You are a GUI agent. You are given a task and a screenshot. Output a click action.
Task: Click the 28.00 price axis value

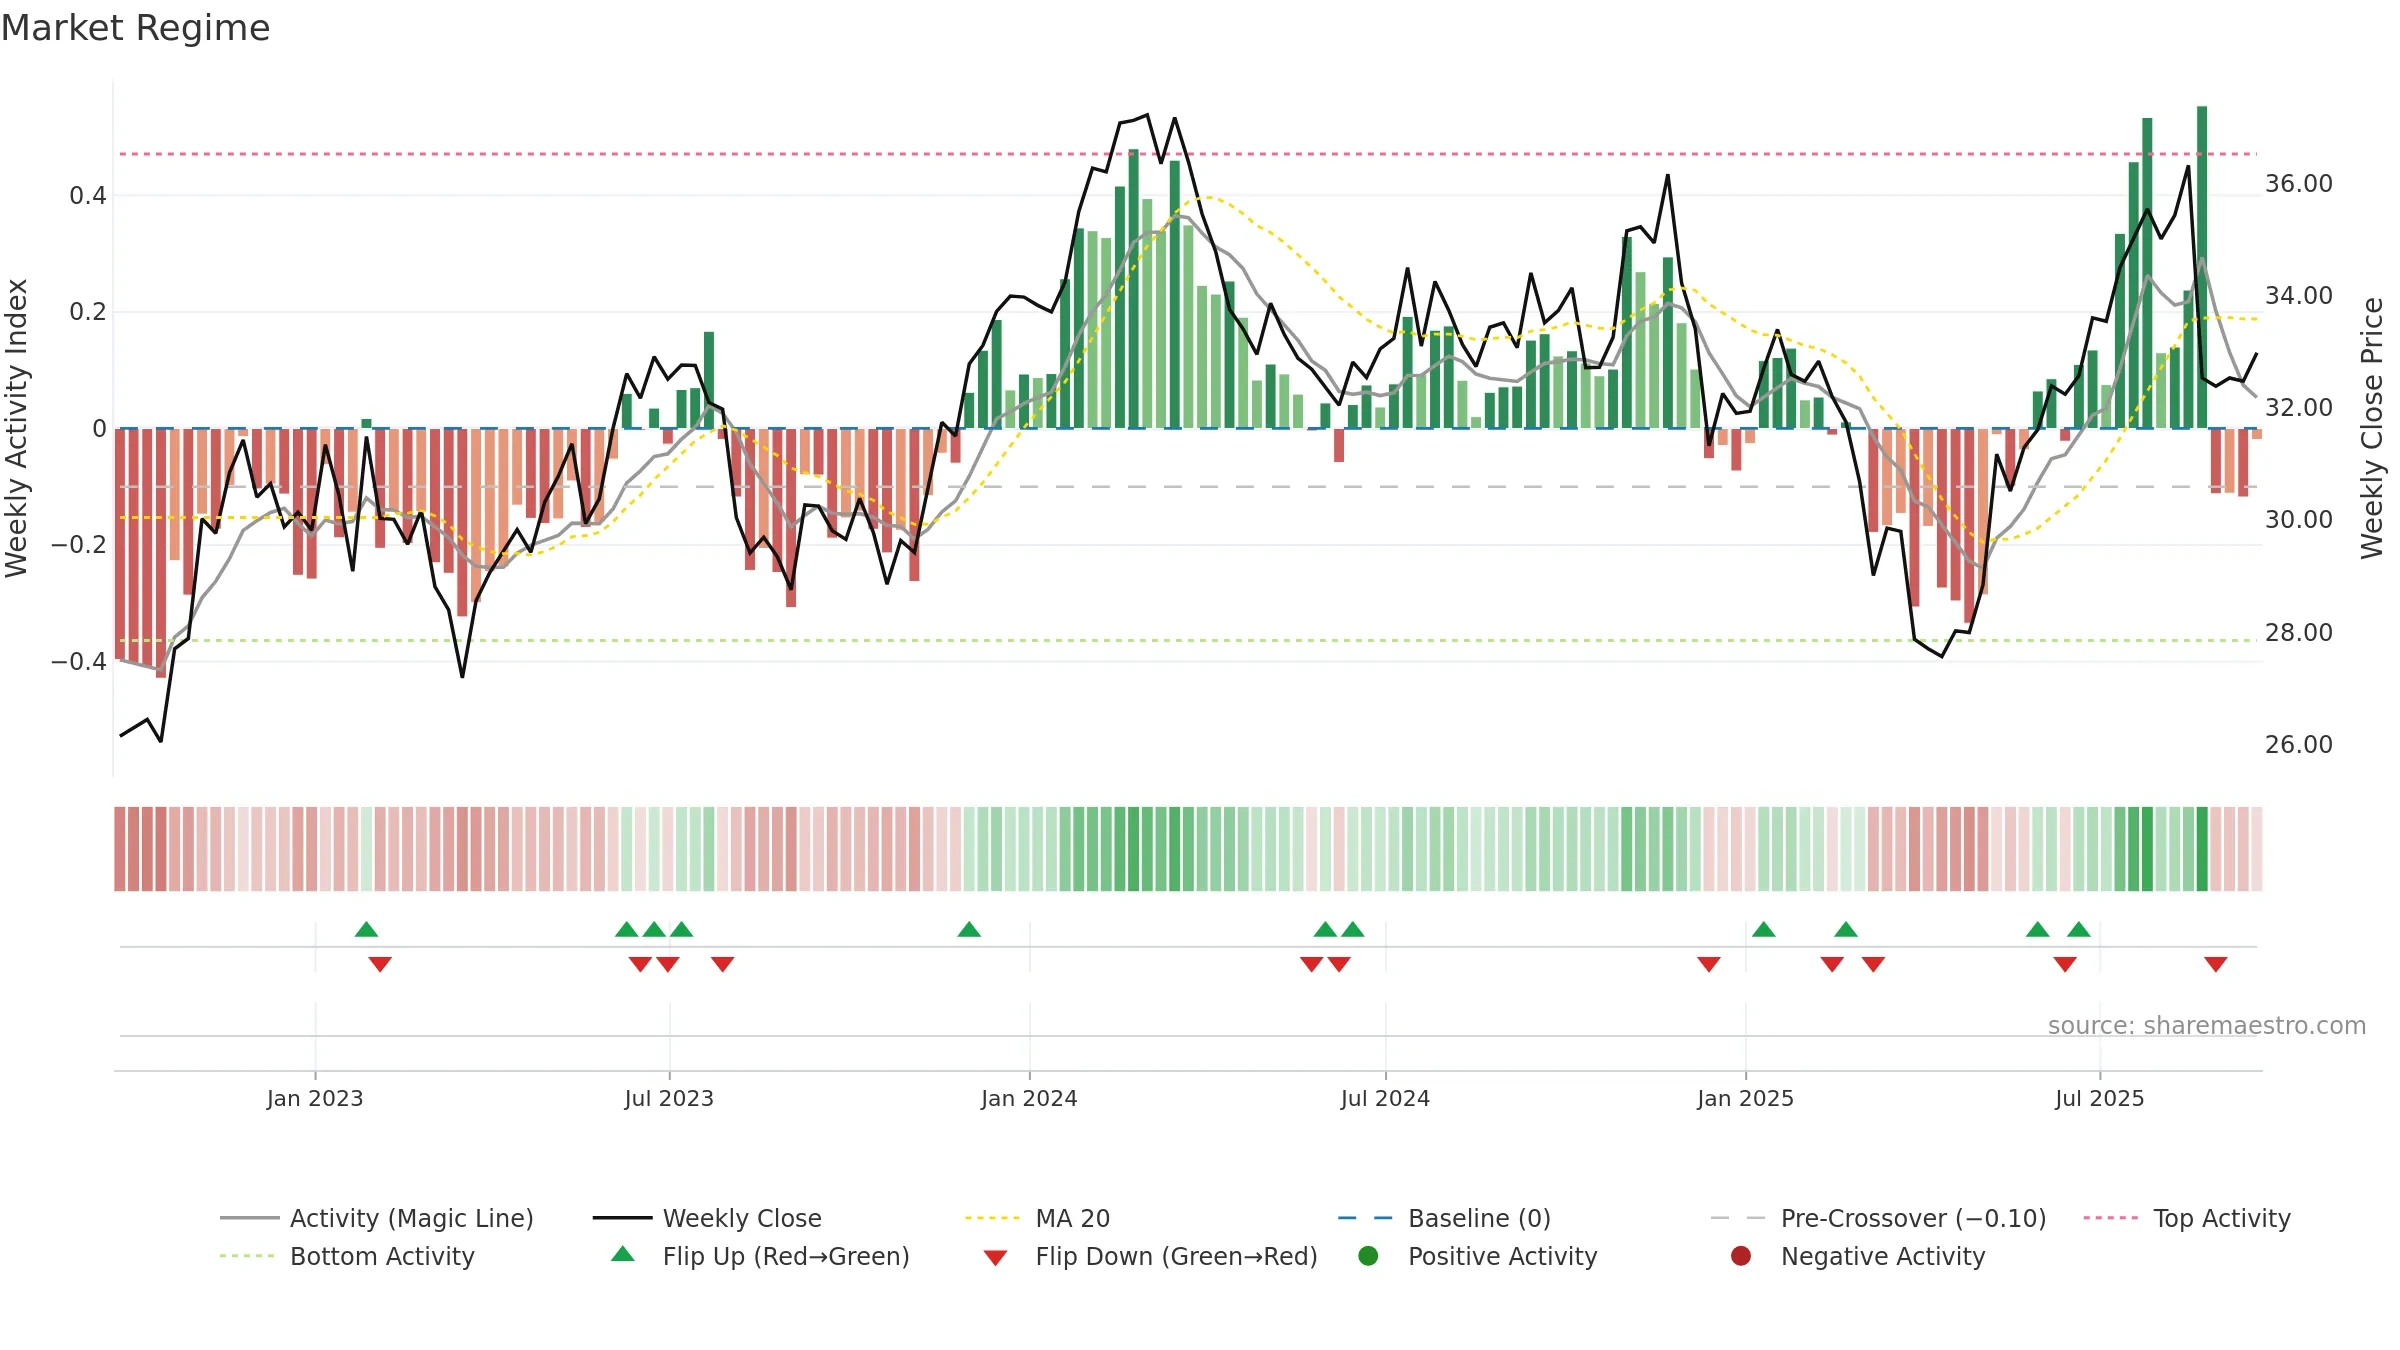click(x=2299, y=633)
